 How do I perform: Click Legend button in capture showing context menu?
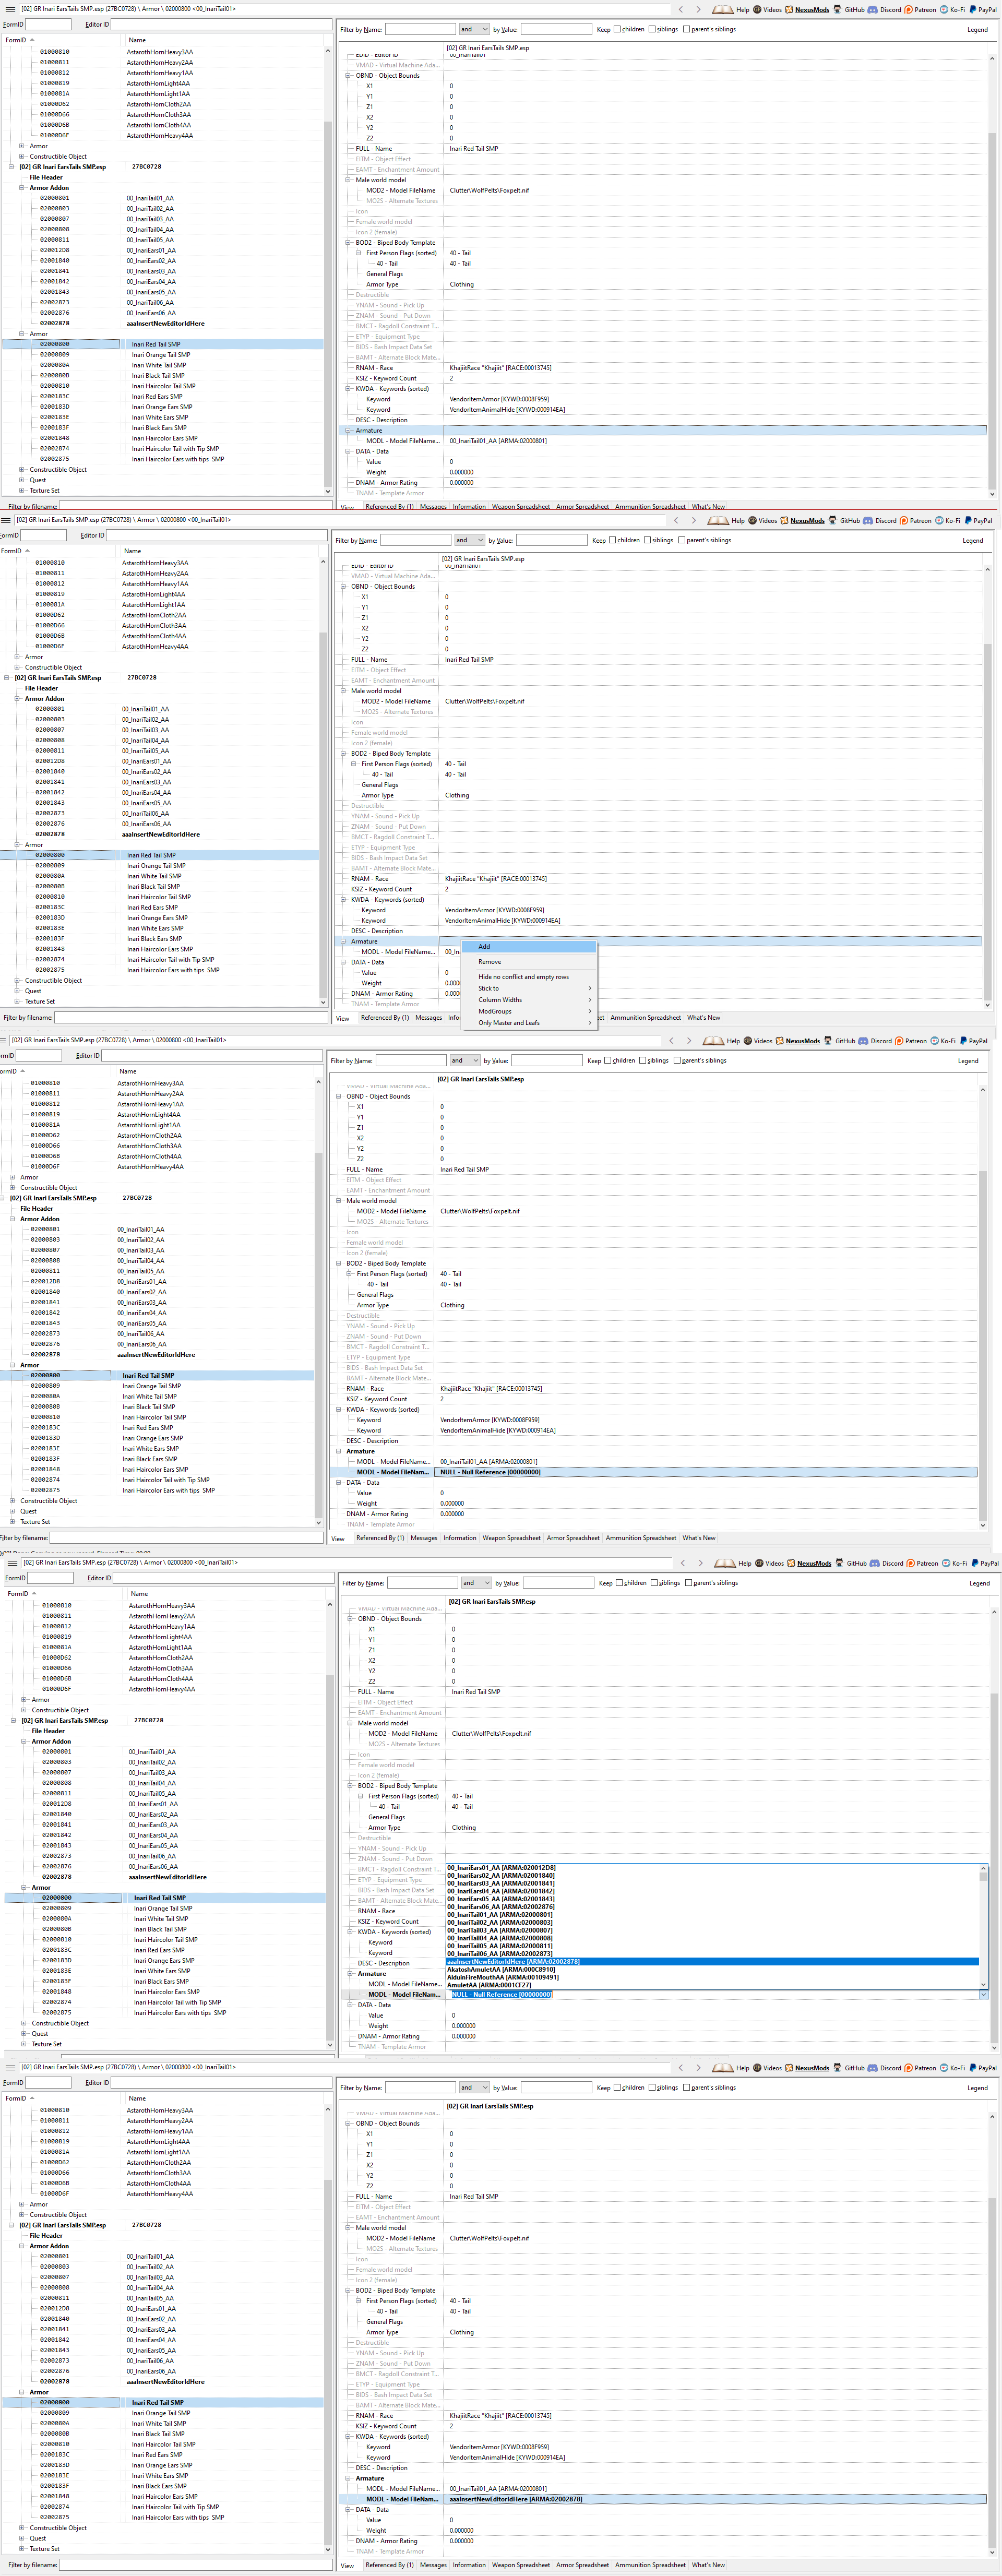click(x=972, y=540)
